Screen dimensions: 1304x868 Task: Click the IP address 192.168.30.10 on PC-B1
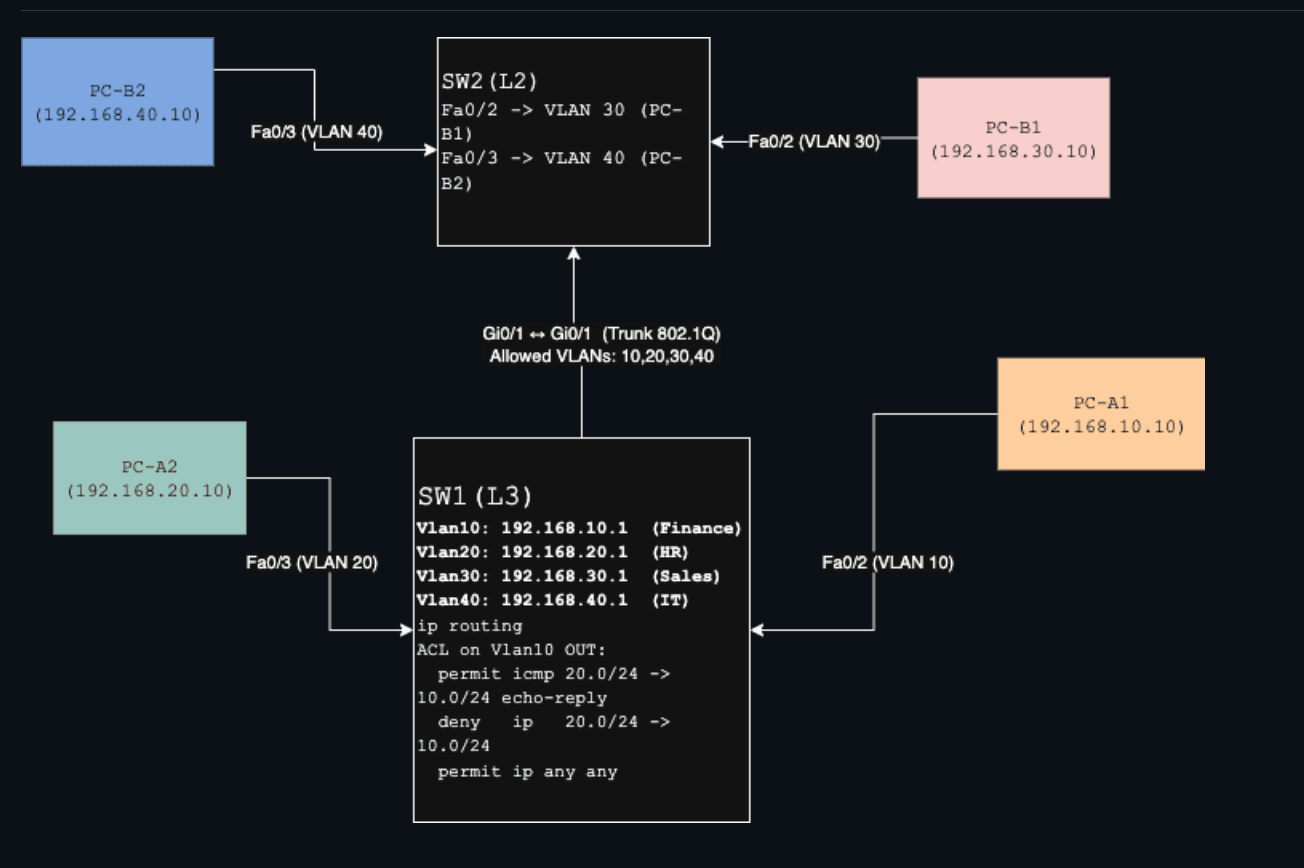[x=1013, y=153]
